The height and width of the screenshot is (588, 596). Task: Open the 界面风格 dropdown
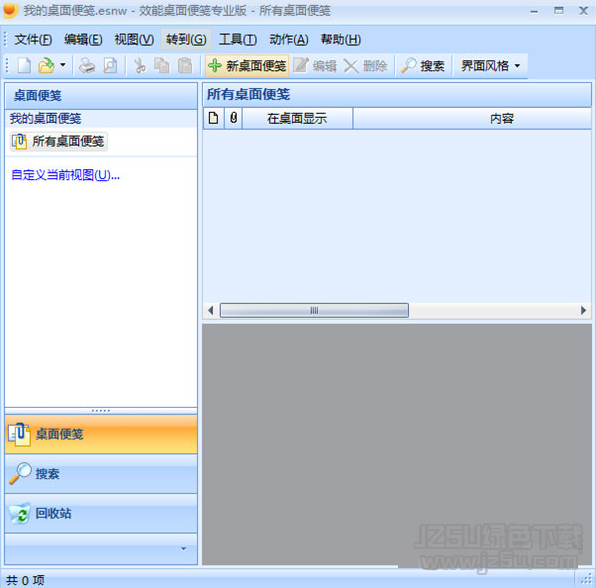pyautogui.click(x=490, y=66)
